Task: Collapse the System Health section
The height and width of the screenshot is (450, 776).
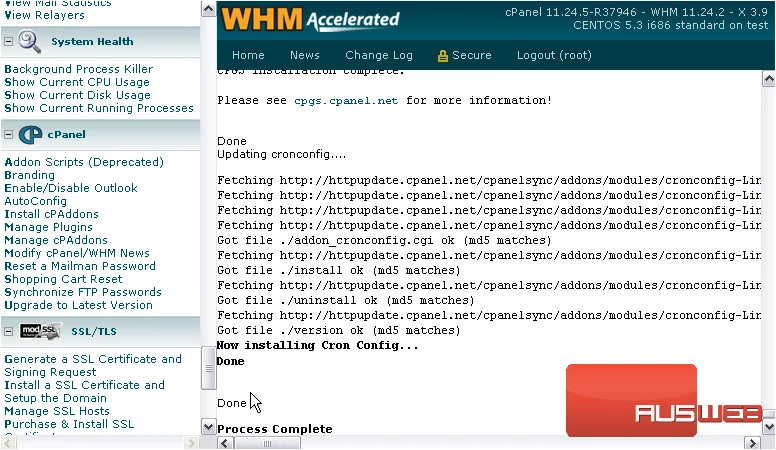Action: pos(8,42)
